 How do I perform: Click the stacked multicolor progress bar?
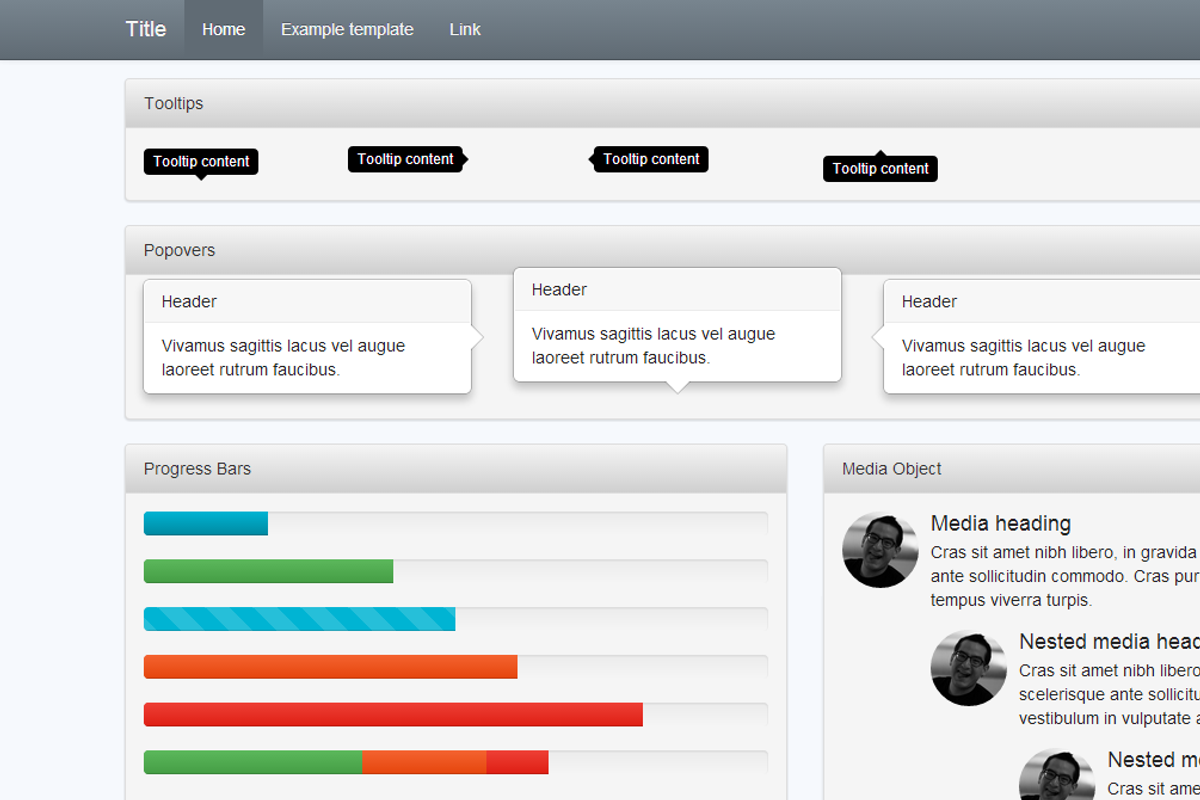point(345,761)
